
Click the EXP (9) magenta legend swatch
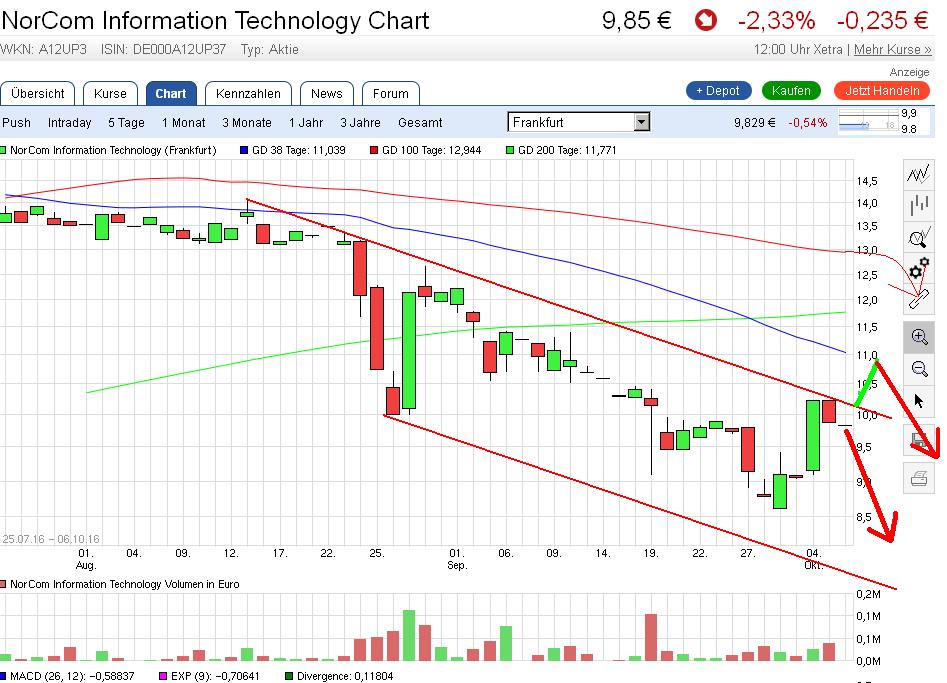coord(163,676)
